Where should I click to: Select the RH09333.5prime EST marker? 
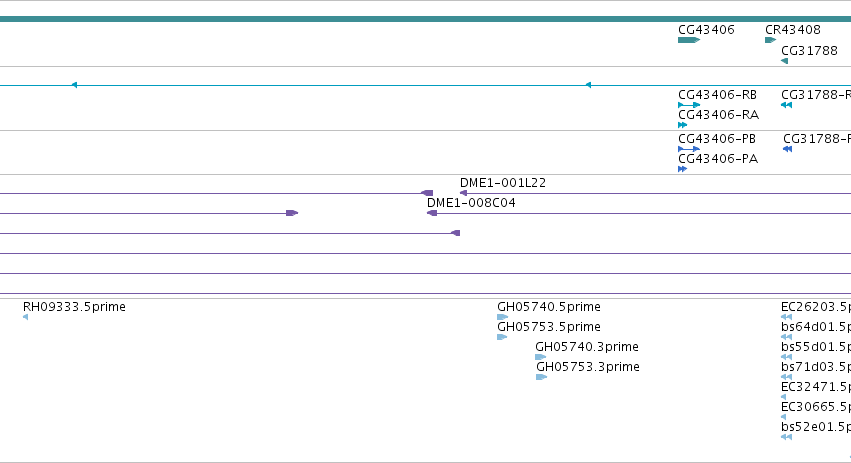click(x=26, y=317)
